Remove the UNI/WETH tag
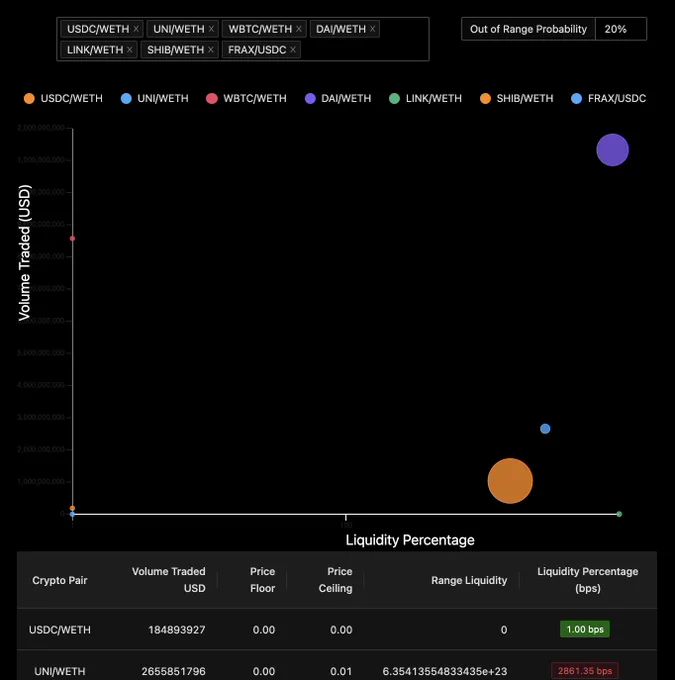 pos(211,29)
